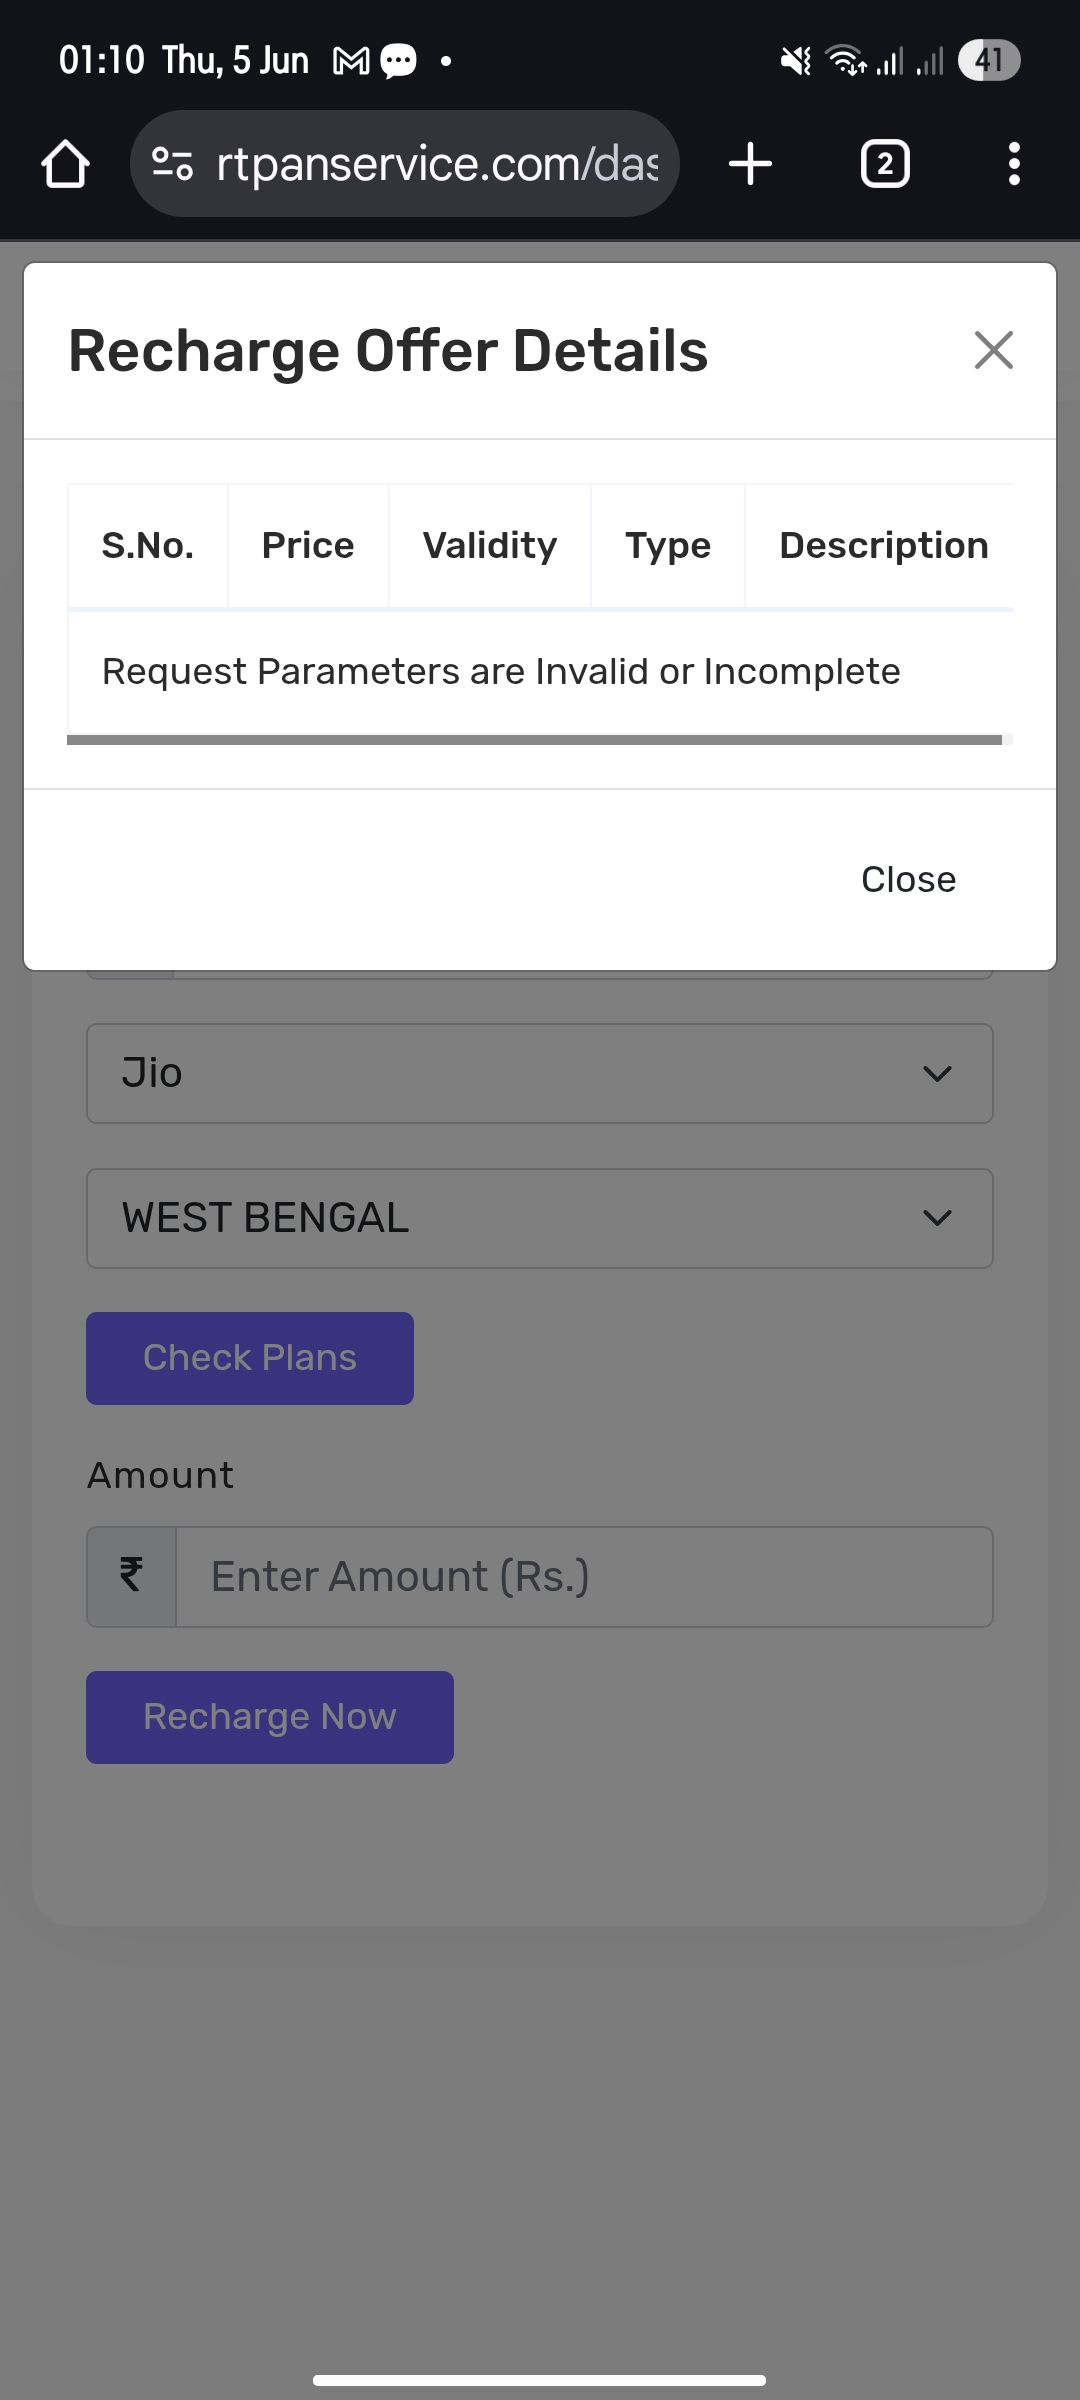This screenshot has width=1080, height=2400.
Task: Open a new tab with plus icon
Action: click(750, 164)
